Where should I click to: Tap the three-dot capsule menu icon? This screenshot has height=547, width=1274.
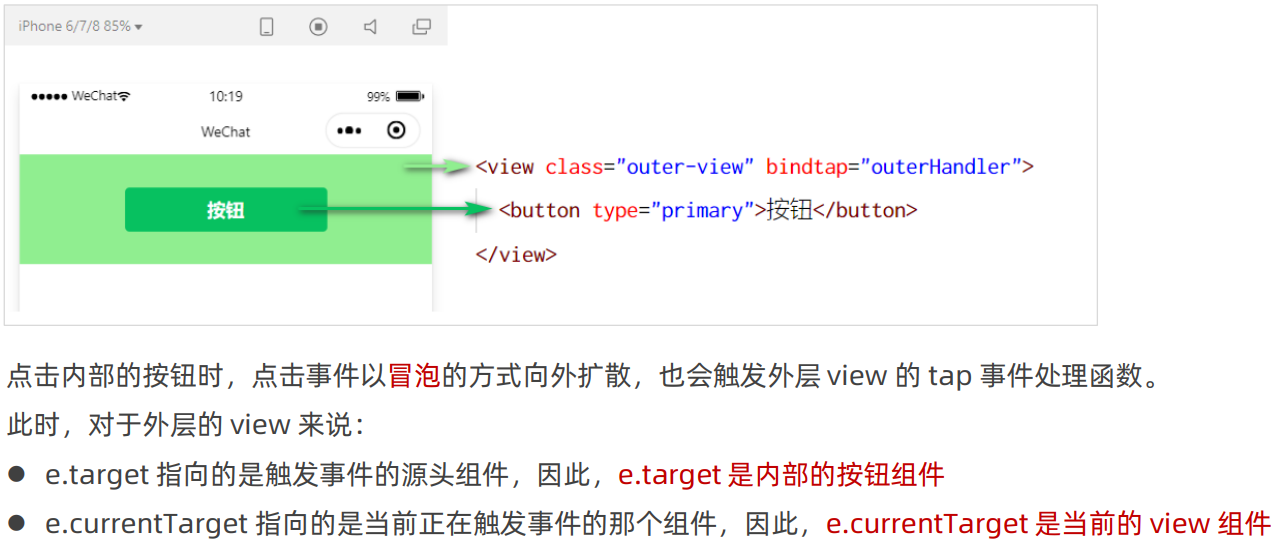[x=348, y=131]
